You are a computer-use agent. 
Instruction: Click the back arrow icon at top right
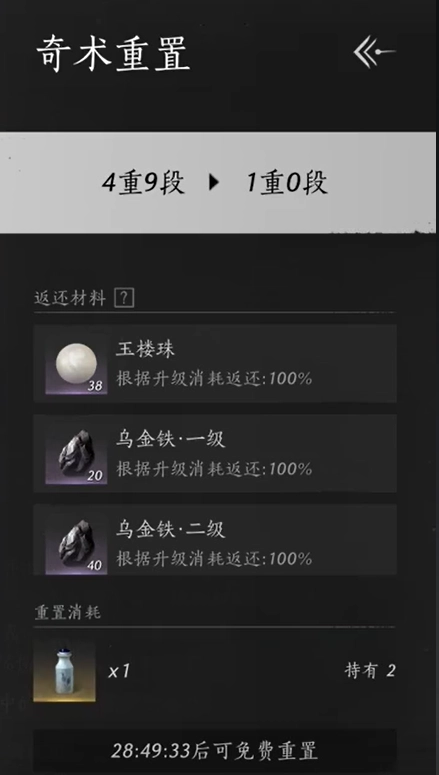374,51
